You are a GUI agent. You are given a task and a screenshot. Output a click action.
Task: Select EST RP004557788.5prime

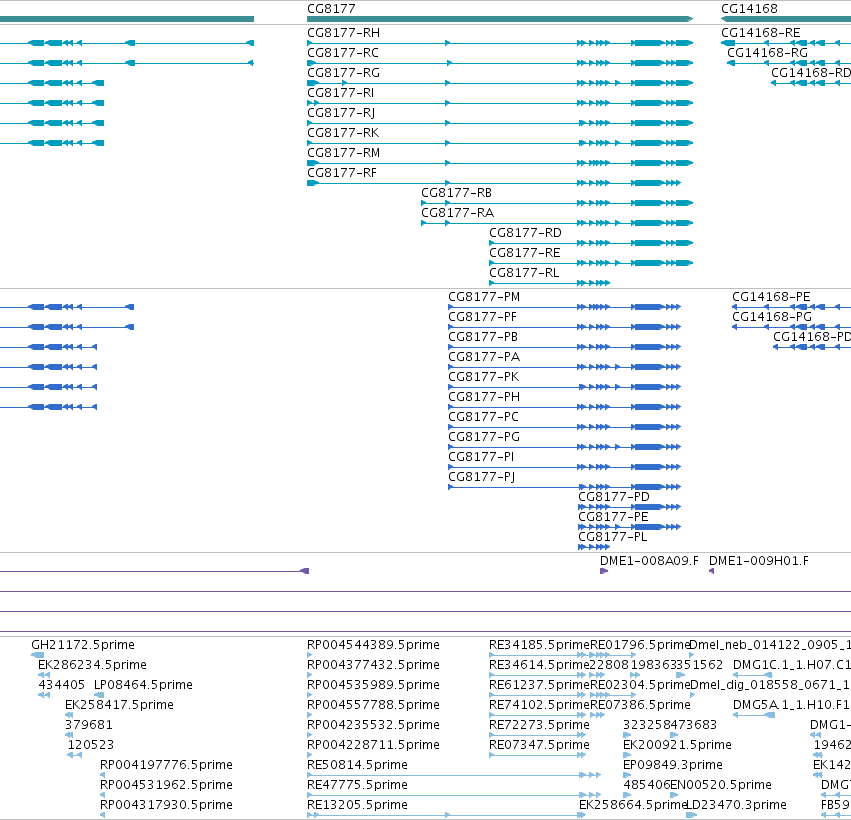(373, 705)
